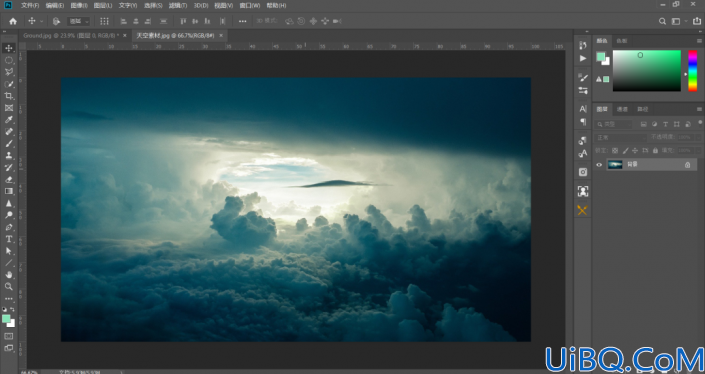The width and height of the screenshot is (705, 374).
Task: Open the 图像(I) menu
Action: click(79, 5)
